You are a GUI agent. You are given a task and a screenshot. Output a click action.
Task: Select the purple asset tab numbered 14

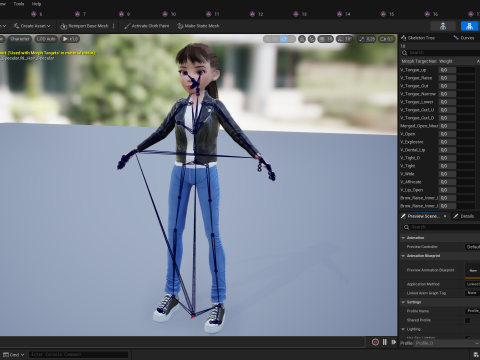click(x=344, y=14)
